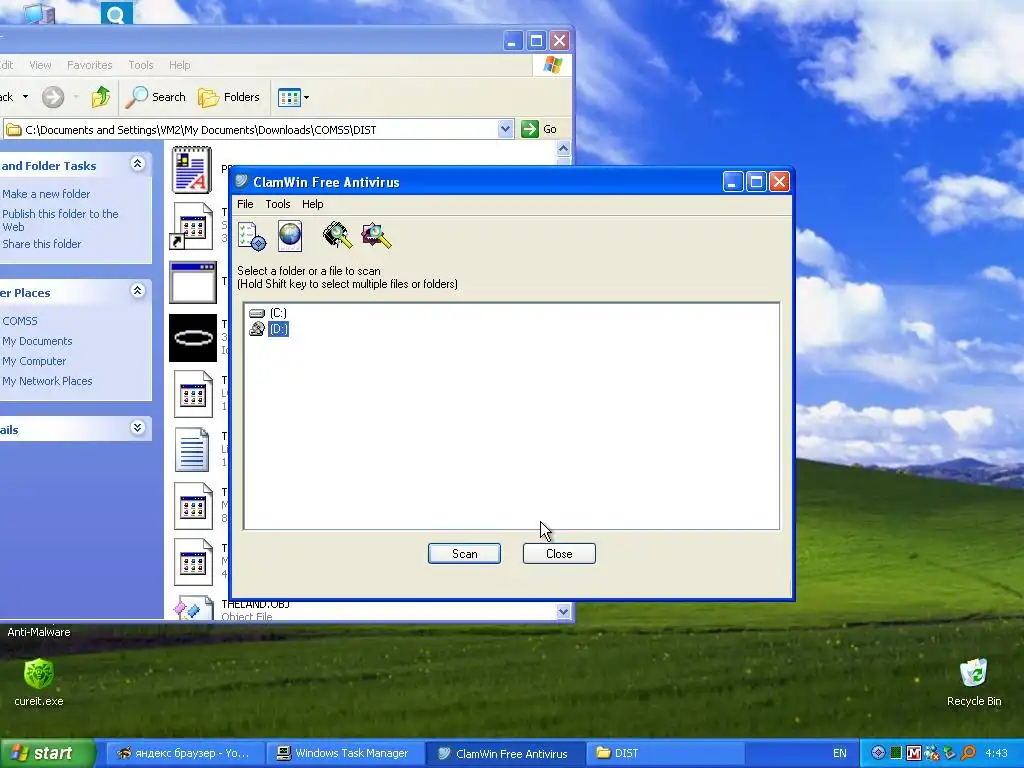This screenshot has width=1024, height=768.
Task: Click Publish this folder to the Web
Action: pyautogui.click(x=60, y=220)
